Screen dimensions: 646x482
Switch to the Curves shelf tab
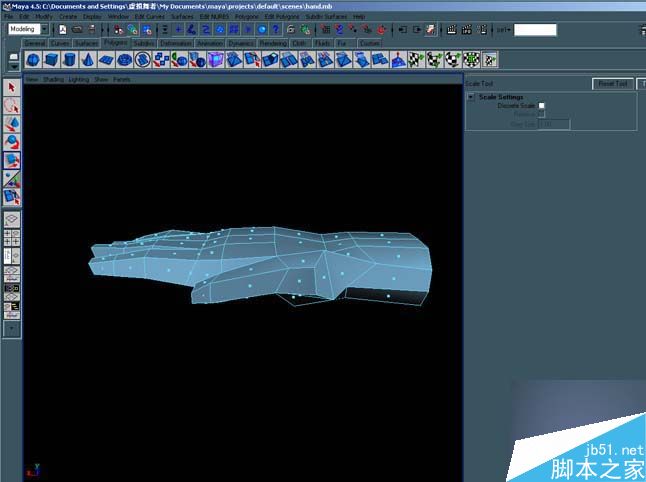pos(60,43)
